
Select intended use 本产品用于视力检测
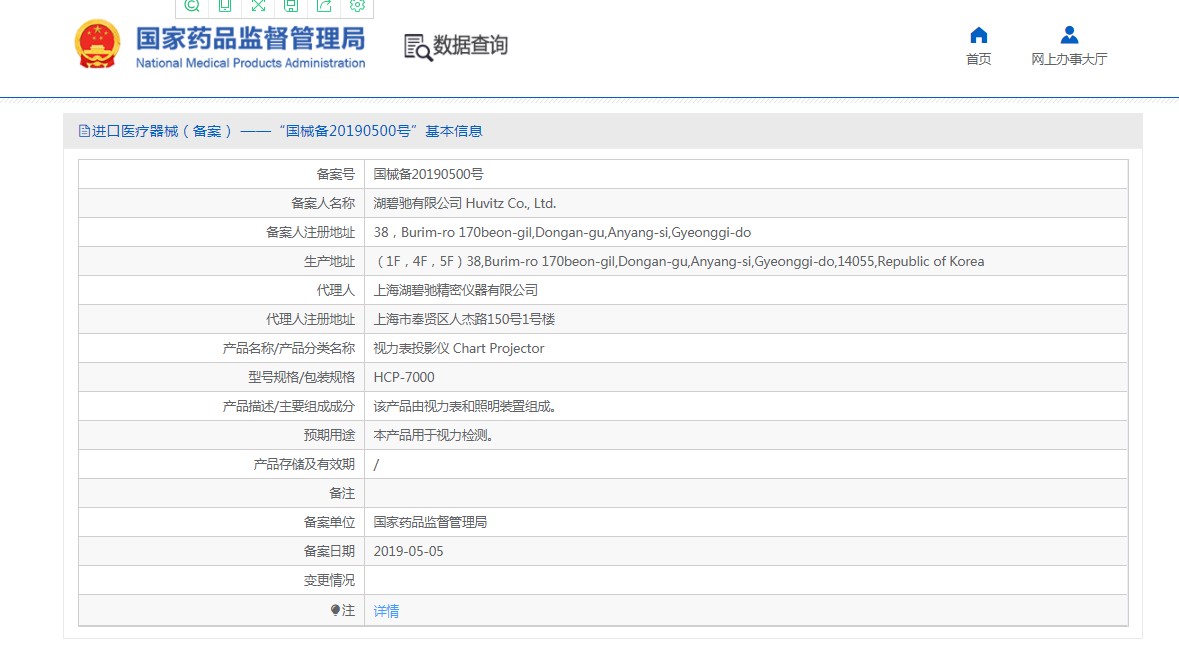[x=433, y=435]
